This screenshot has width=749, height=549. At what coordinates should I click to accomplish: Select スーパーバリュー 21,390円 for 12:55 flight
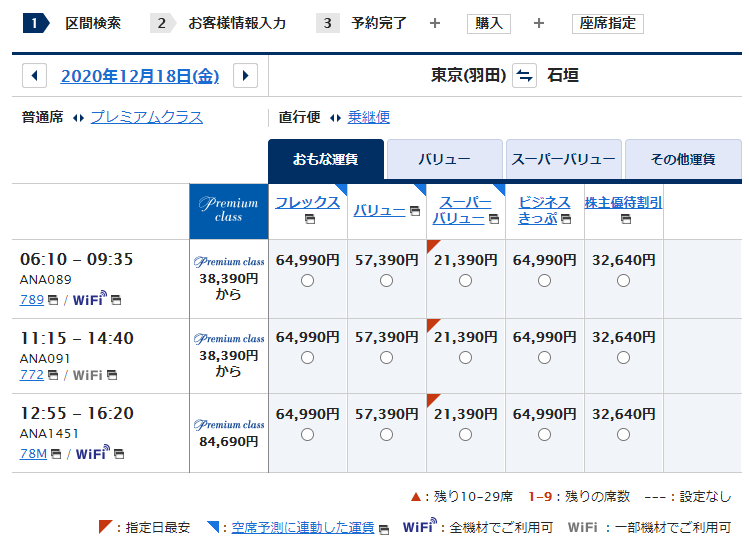click(x=465, y=434)
